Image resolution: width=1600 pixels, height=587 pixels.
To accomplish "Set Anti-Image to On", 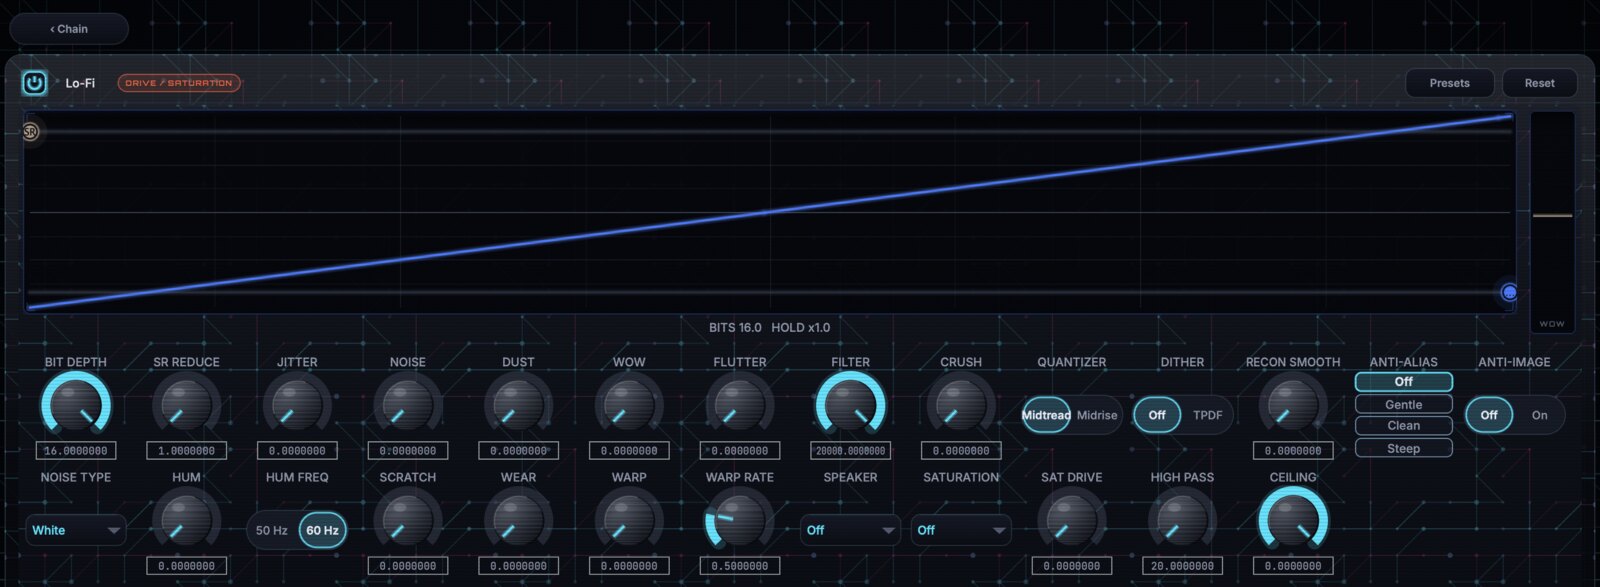I will pos(1539,415).
